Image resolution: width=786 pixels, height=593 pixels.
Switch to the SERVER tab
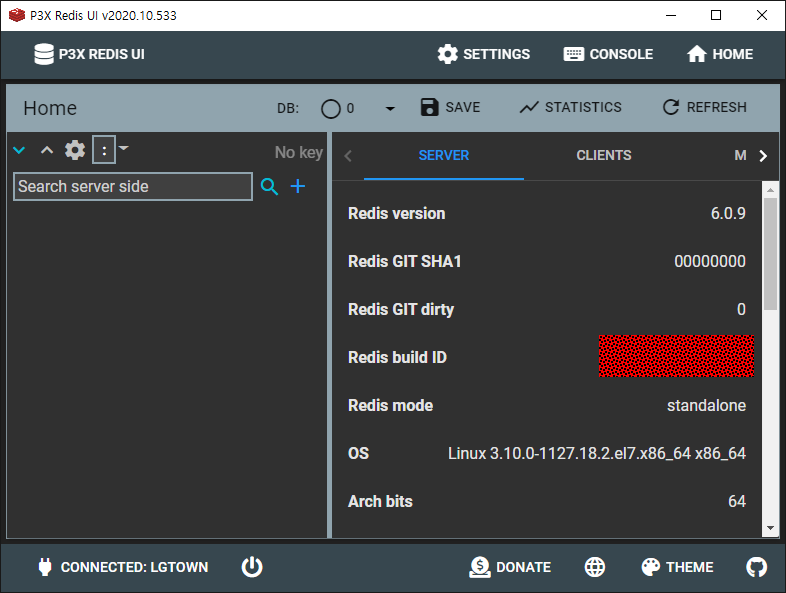tap(444, 155)
